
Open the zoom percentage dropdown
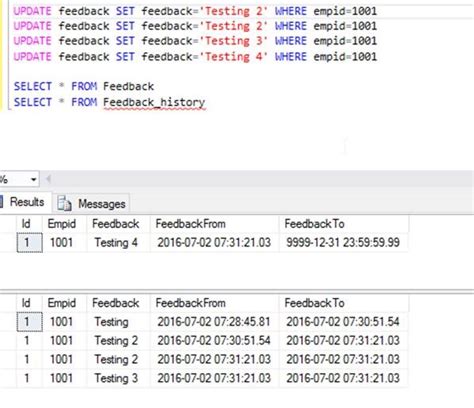point(33,180)
